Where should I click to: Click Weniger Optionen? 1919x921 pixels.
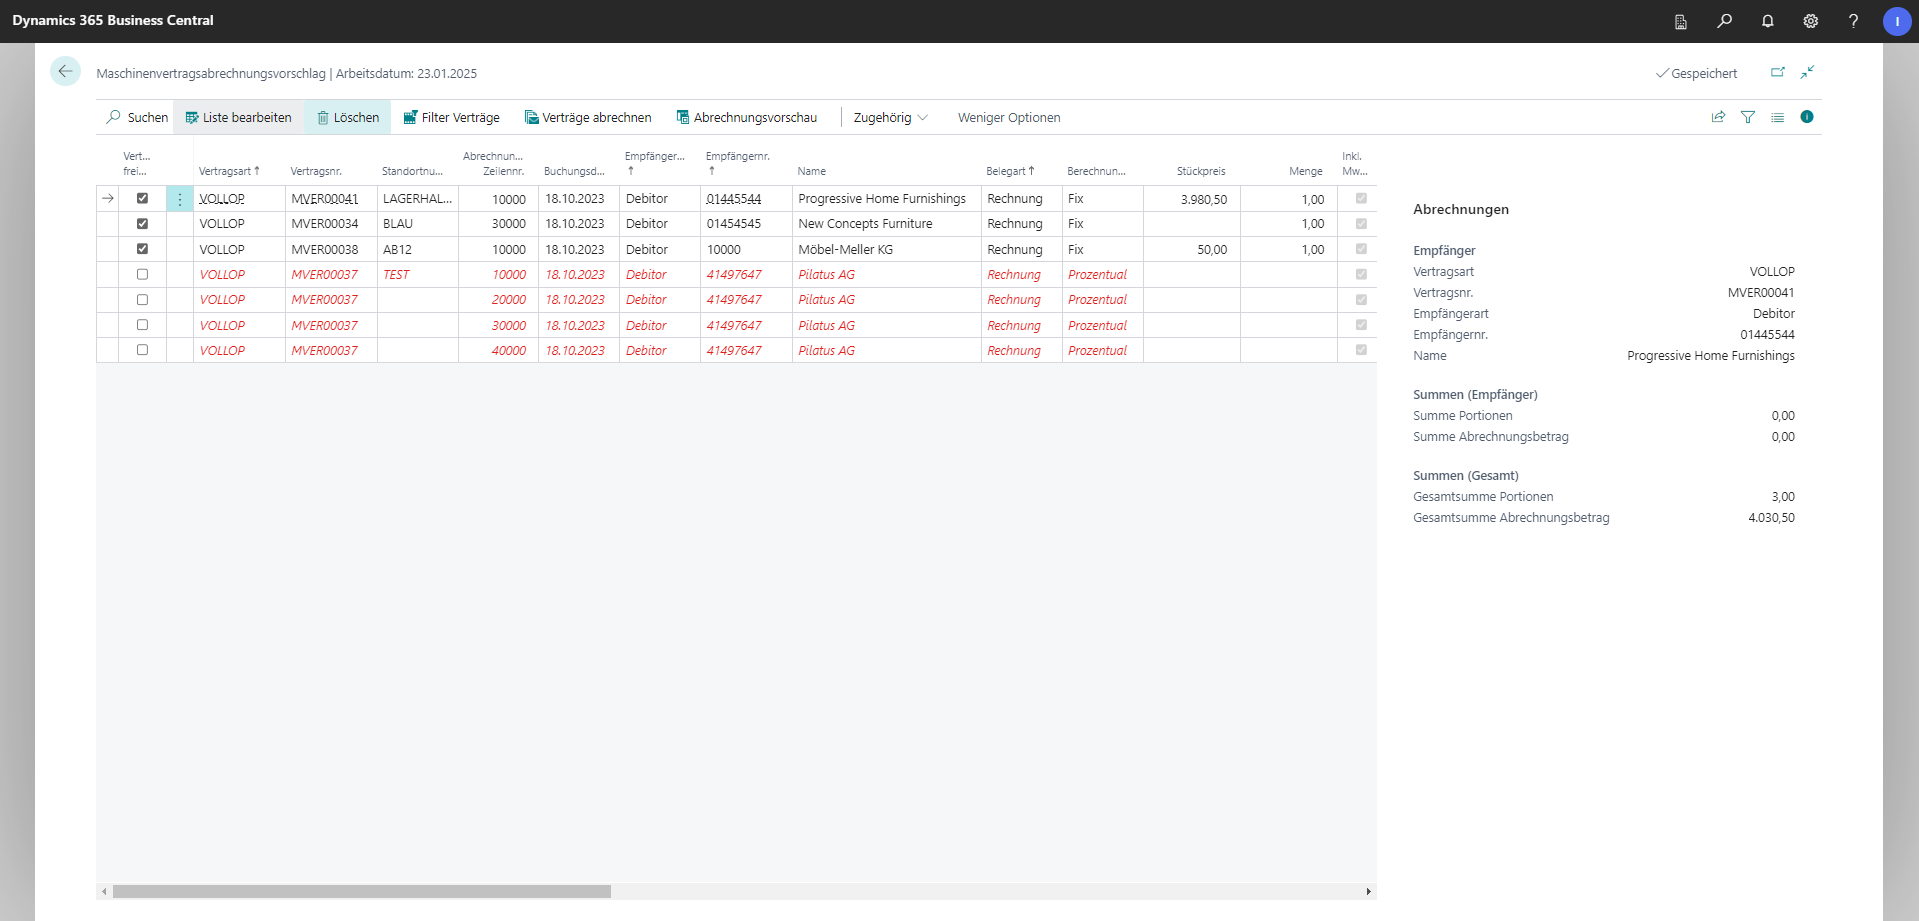(1008, 118)
